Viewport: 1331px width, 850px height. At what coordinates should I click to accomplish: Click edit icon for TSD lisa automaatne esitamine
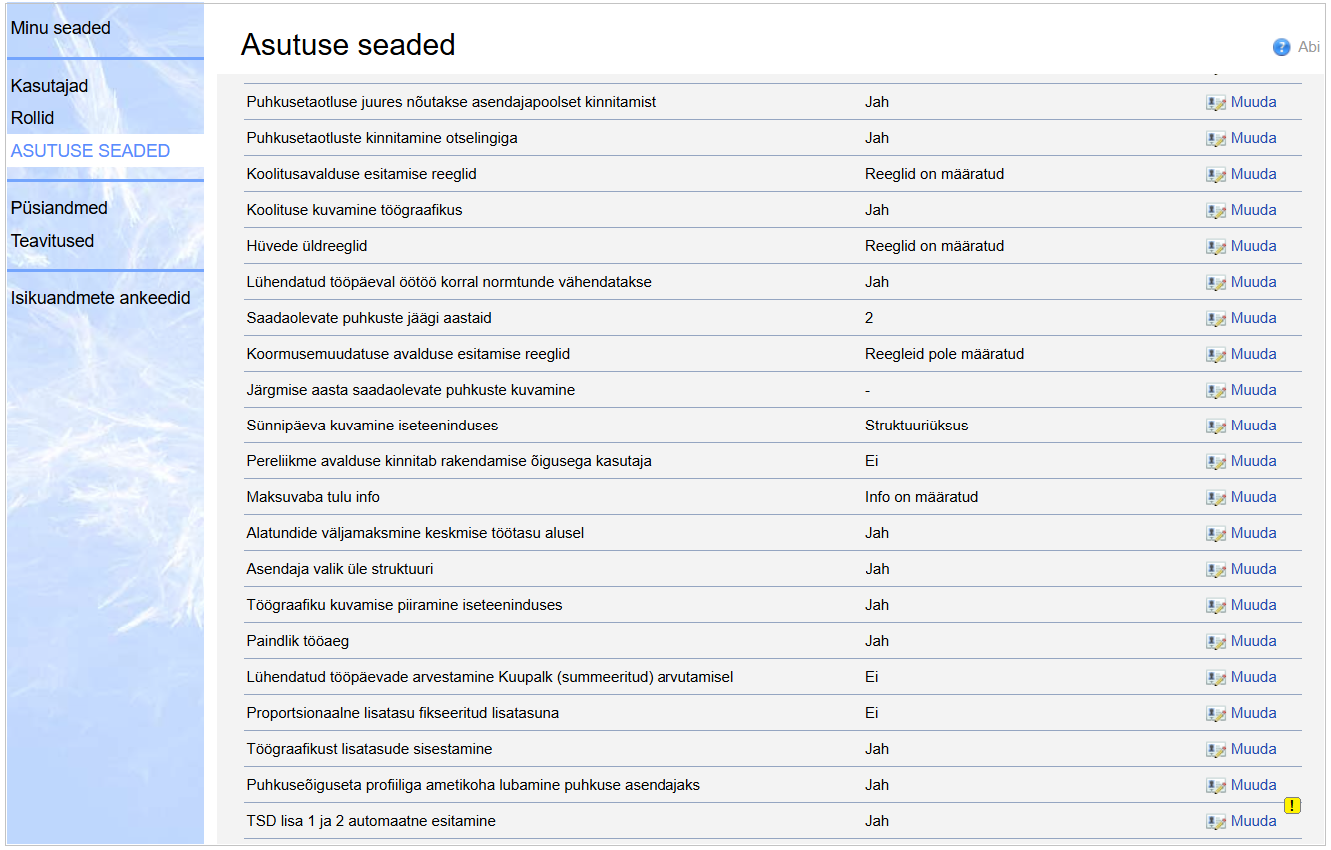click(1216, 822)
